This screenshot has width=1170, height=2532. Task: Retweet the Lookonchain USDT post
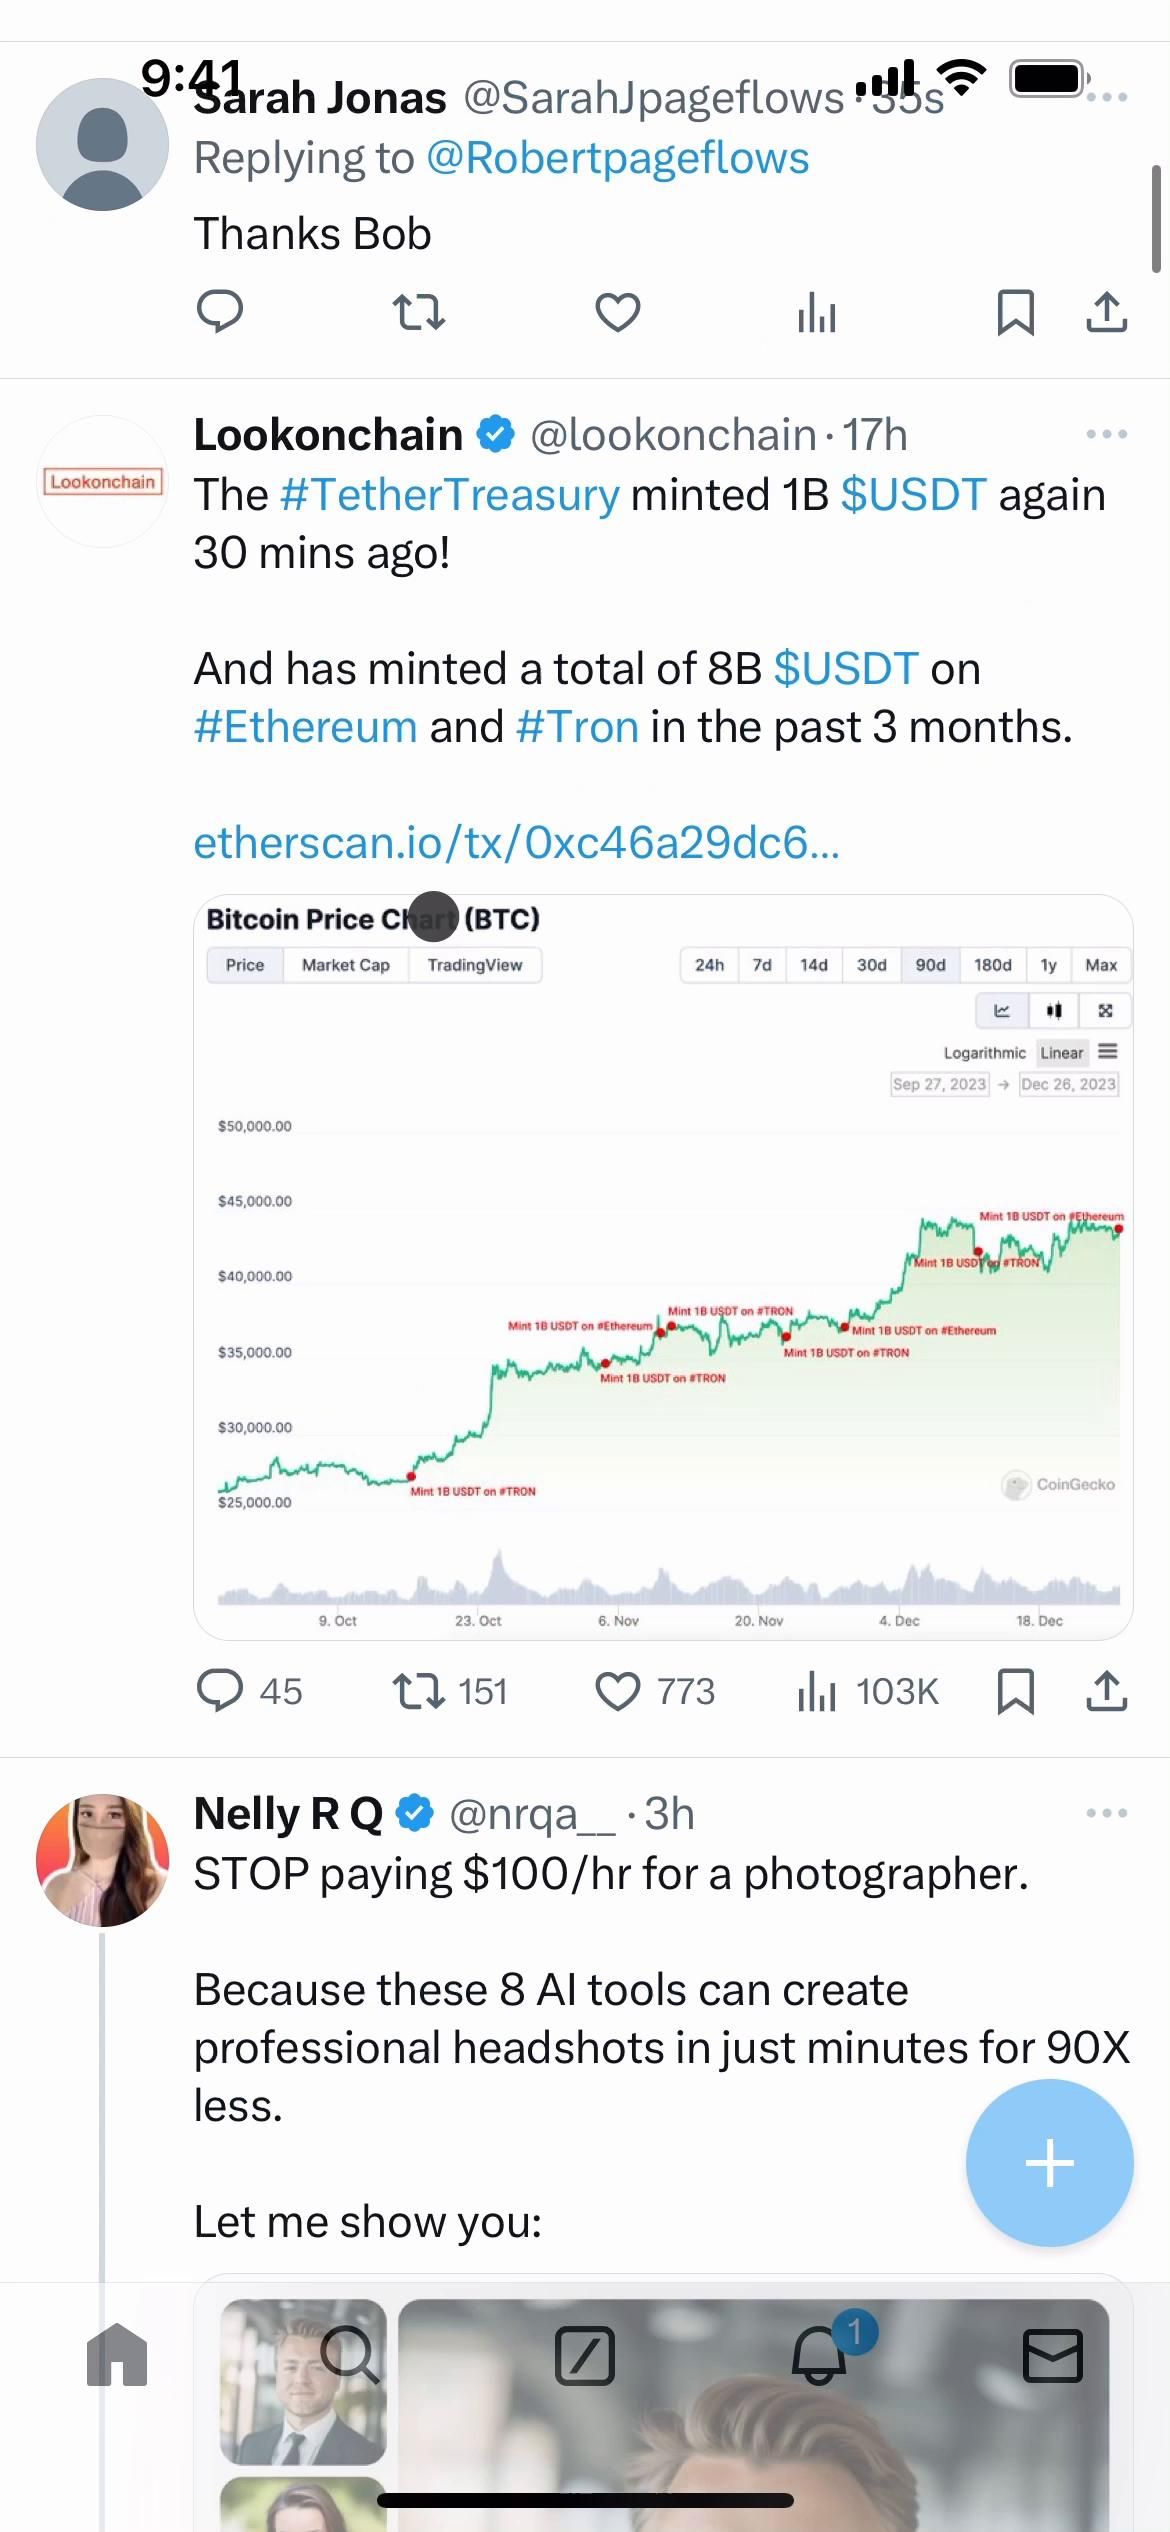coord(419,1691)
